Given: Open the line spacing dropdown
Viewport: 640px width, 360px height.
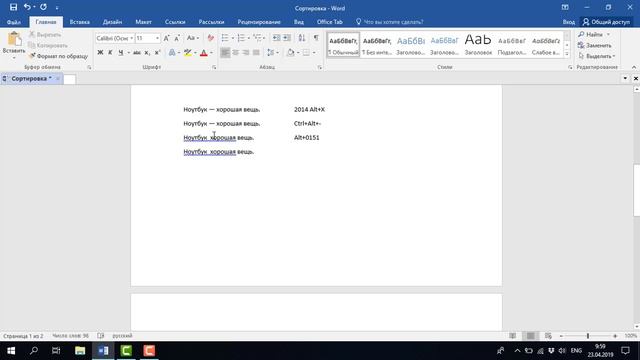Looking at the screenshot, I should click(272, 53).
